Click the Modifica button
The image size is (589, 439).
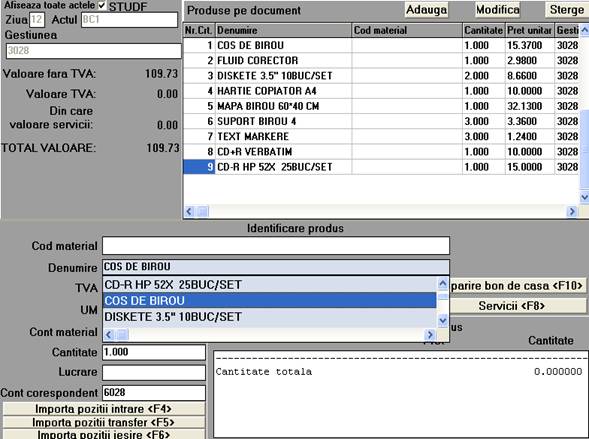[x=498, y=10]
